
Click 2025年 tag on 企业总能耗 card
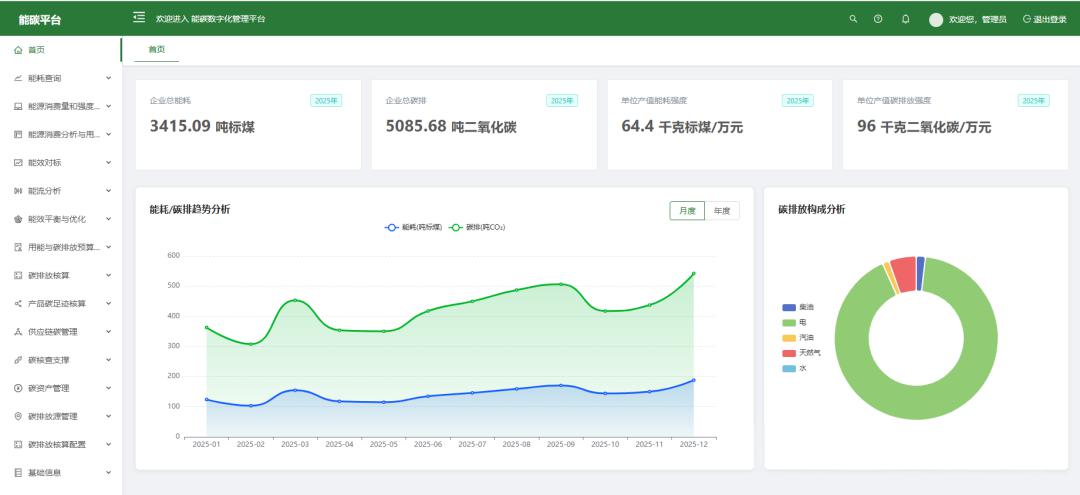(x=326, y=101)
